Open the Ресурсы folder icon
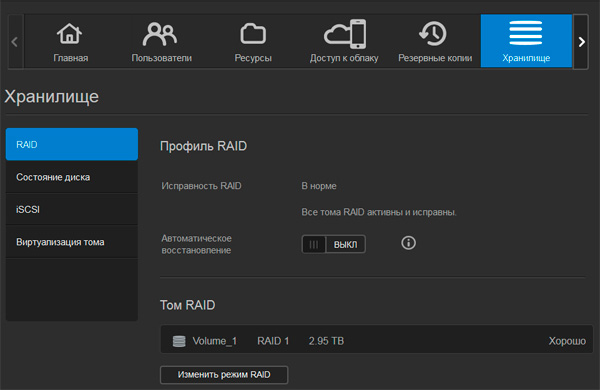This screenshot has height=390, width=600. tap(253, 34)
